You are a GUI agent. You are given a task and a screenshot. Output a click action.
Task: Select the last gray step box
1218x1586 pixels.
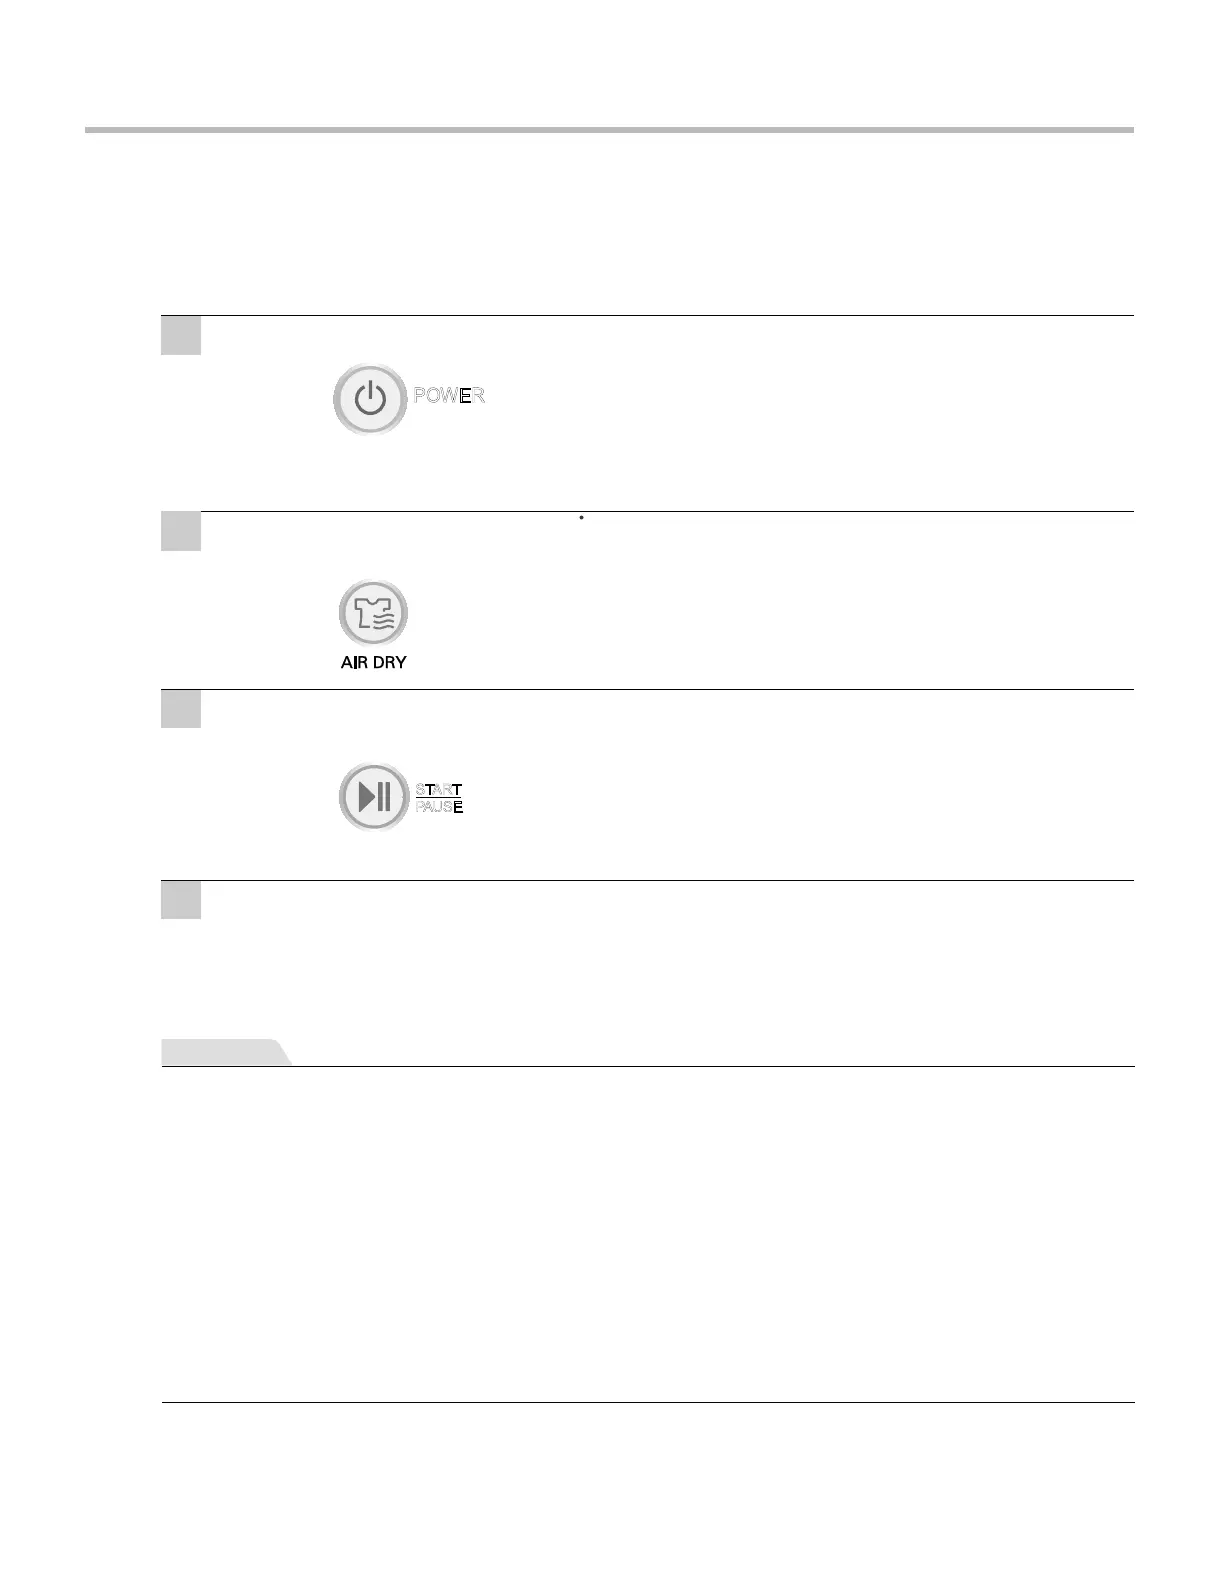pyautogui.click(x=181, y=900)
